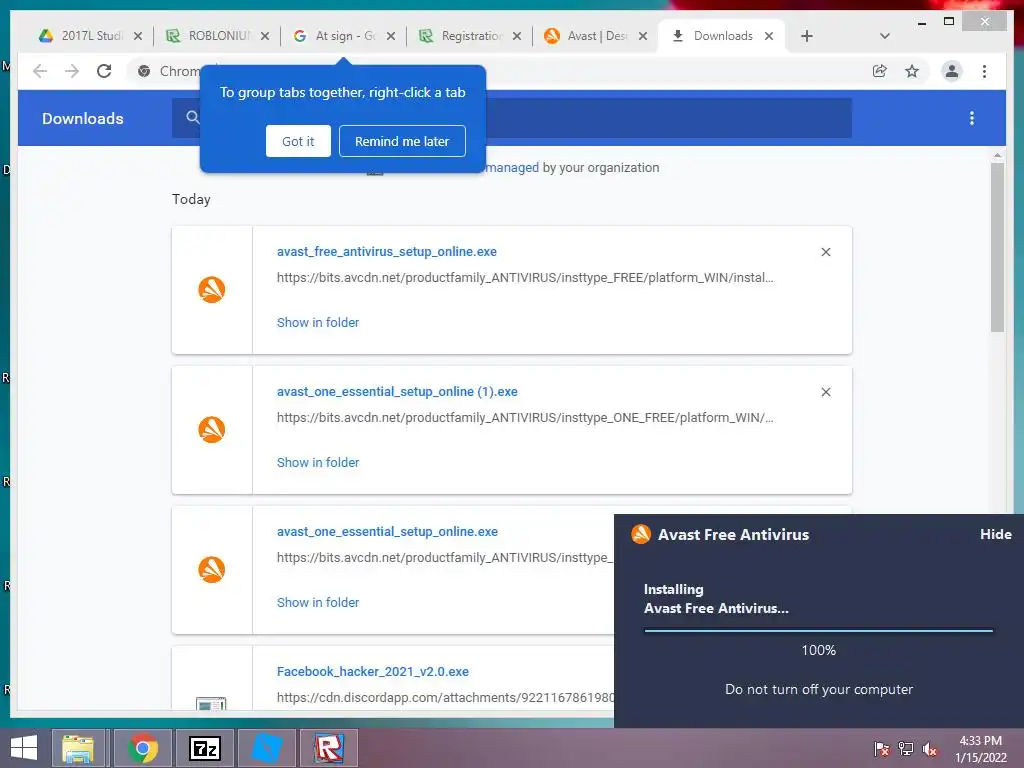Open the Downloads page more actions menu
Image resolution: width=1024 pixels, height=768 pixels.
(x=972, y=118)
